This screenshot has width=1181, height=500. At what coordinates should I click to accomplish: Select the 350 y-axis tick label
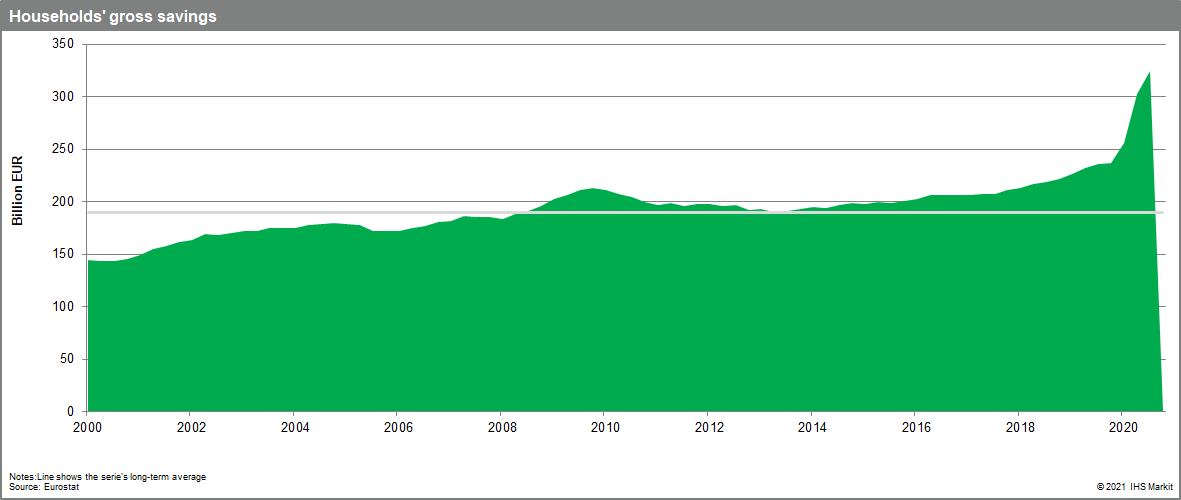(x=63, y=44)
